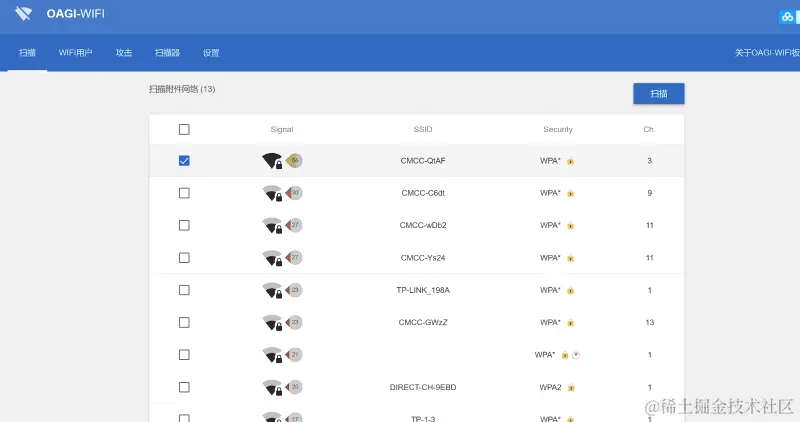This screenshot has height=422, width=800.
Task: Sort by the Security column header
Action: (558, 130)
